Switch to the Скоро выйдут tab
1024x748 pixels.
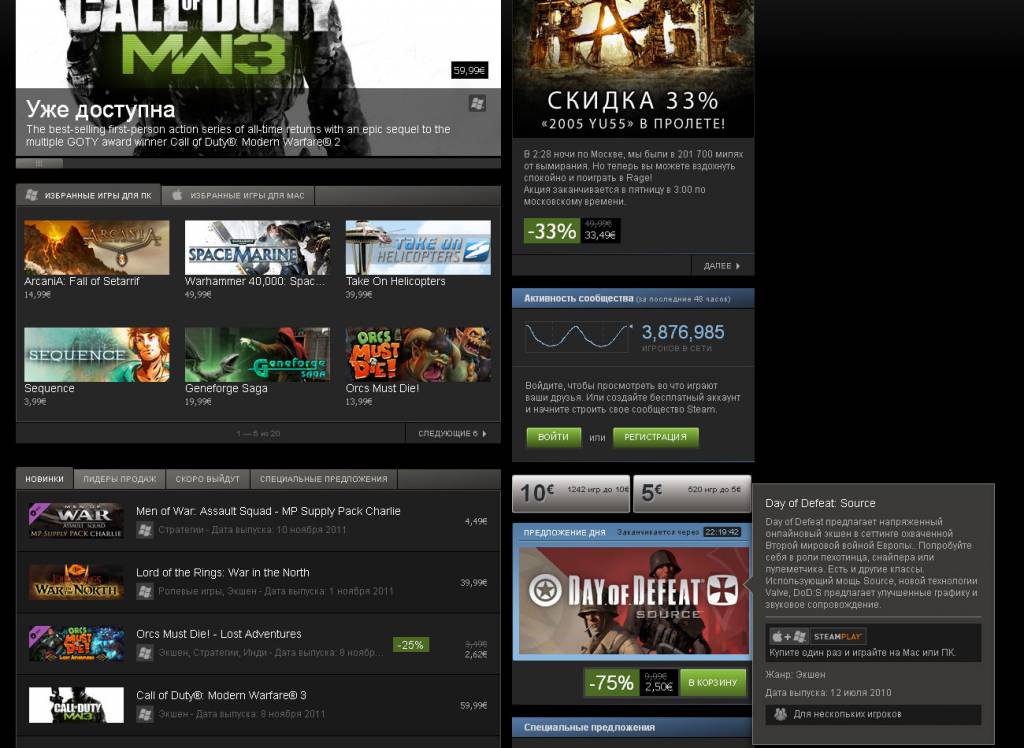pyautogui.click(x=206, y=479)
